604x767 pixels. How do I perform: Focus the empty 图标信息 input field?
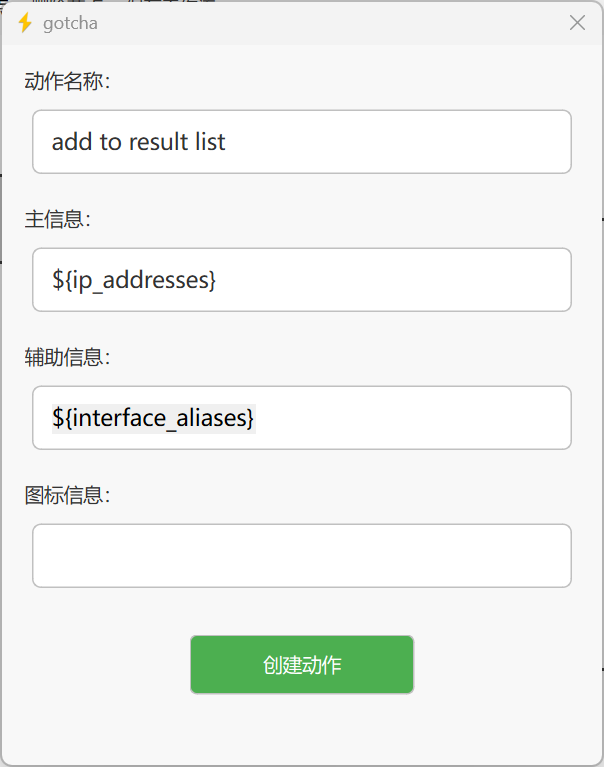coord(302,556)
